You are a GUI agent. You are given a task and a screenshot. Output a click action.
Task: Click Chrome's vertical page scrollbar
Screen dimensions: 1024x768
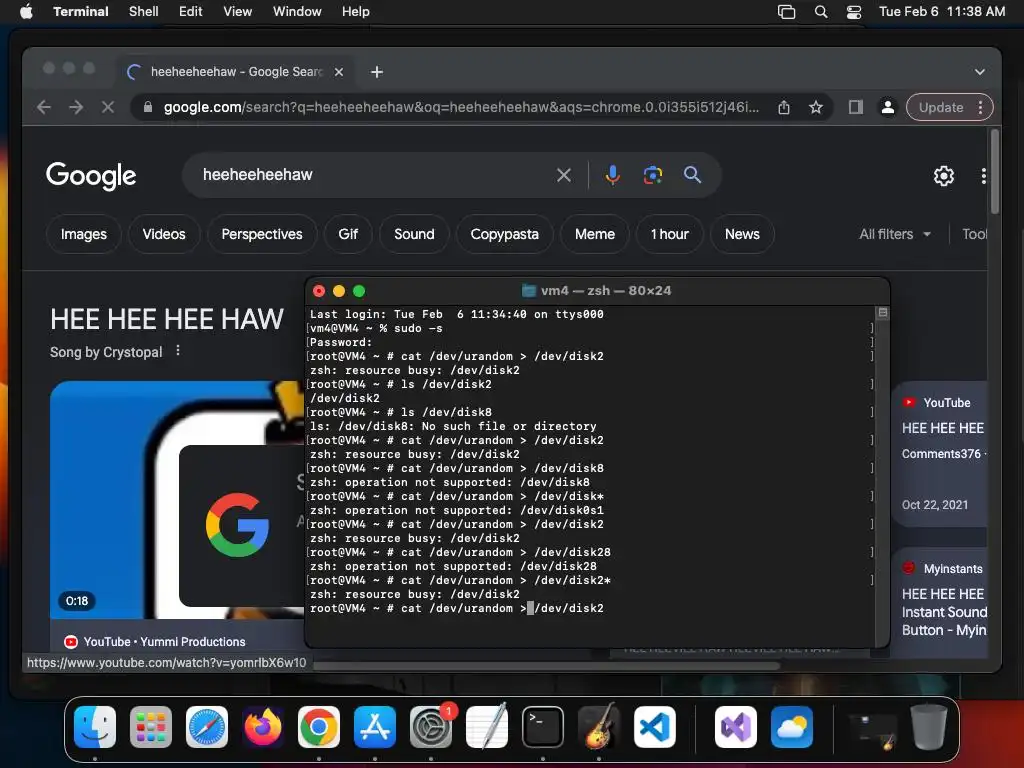[x=995, y=172]
